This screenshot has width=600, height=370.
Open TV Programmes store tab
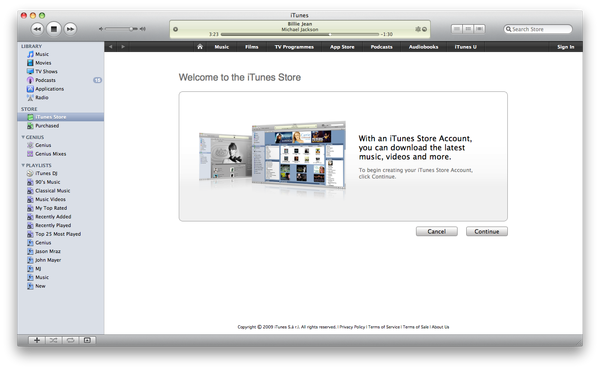(x=294, y=47)
